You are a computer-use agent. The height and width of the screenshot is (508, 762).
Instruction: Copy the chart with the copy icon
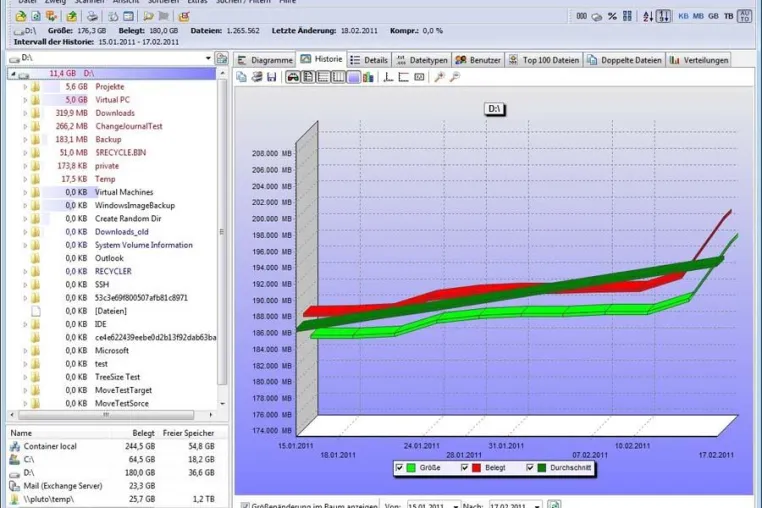click(x=242, y=77)
